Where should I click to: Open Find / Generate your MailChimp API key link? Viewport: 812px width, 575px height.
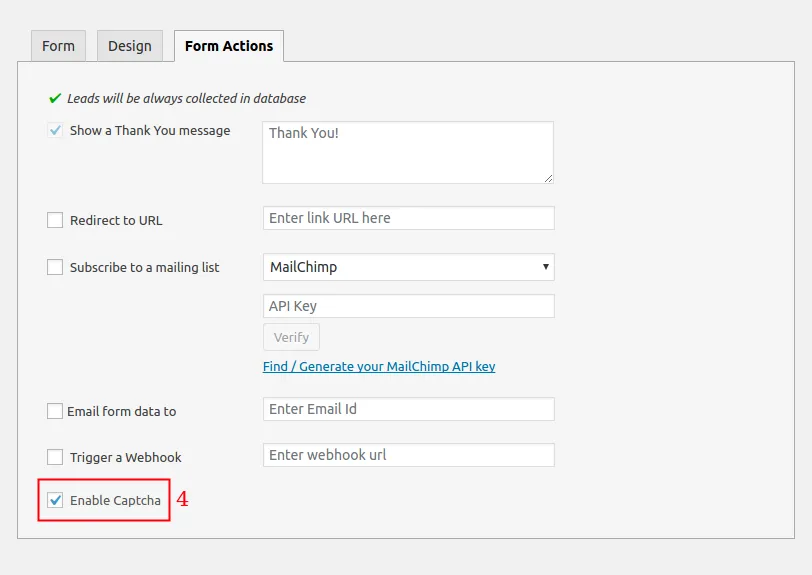pyautogui.click(x=379, y=366)
